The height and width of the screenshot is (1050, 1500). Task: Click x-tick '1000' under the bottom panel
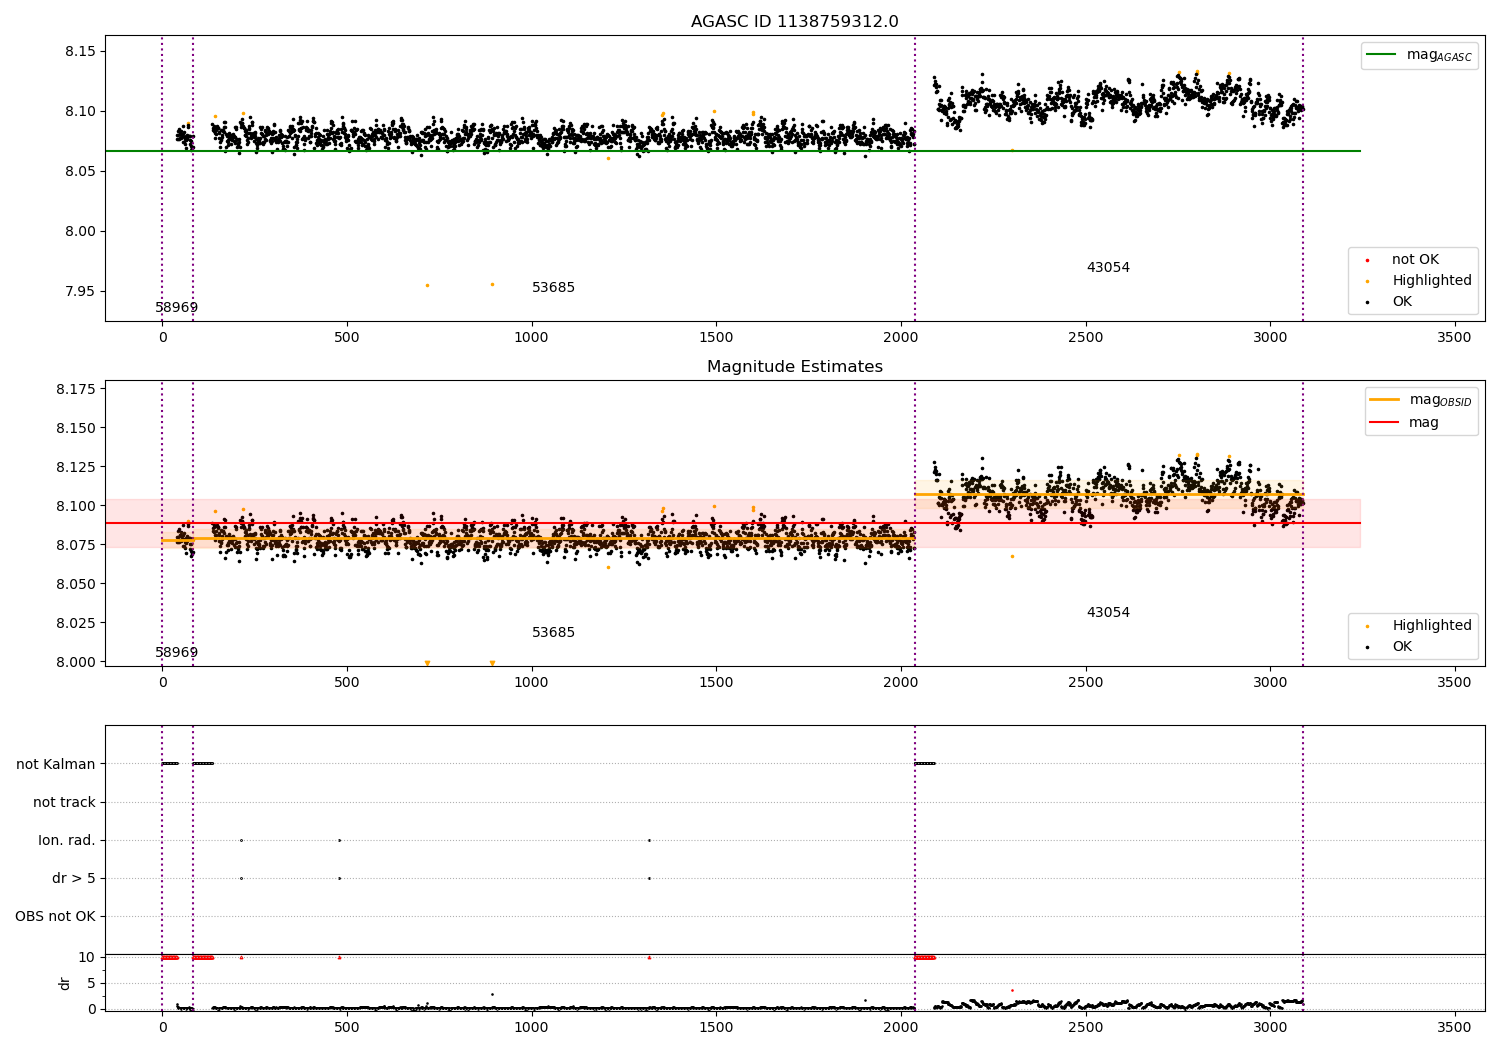click(x=531, y=1027)
